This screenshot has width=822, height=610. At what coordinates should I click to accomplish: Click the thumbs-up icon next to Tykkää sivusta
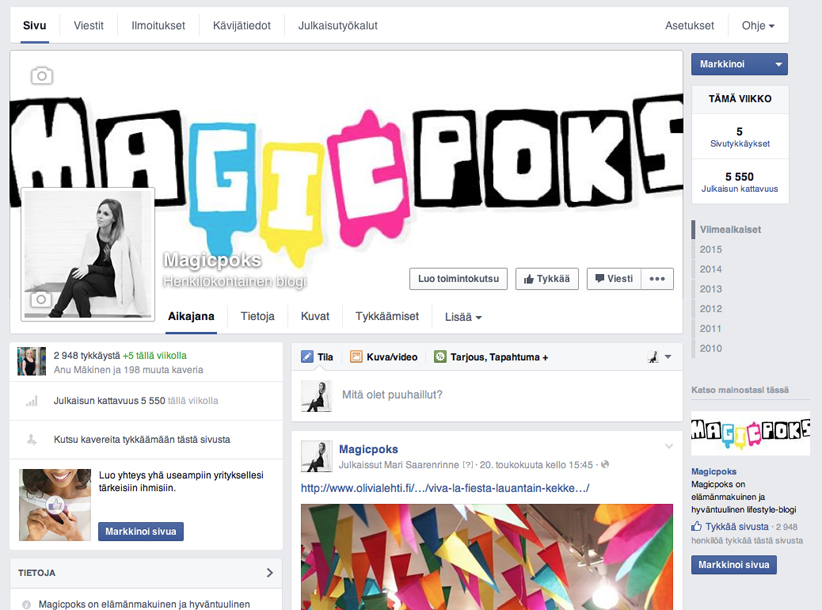tap(696, 526)
